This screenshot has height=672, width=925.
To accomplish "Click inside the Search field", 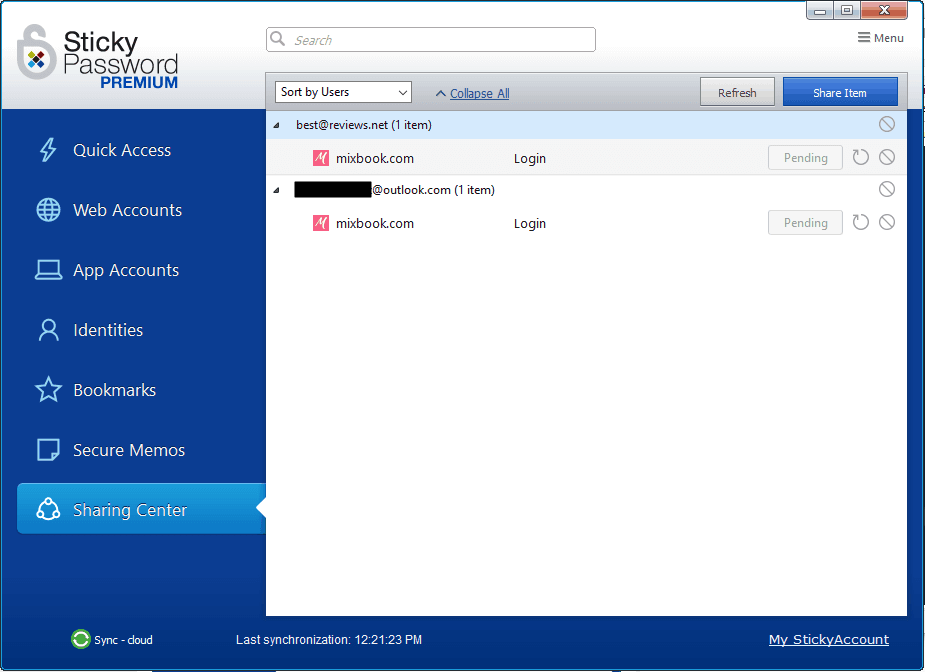I will pos(430,39).
